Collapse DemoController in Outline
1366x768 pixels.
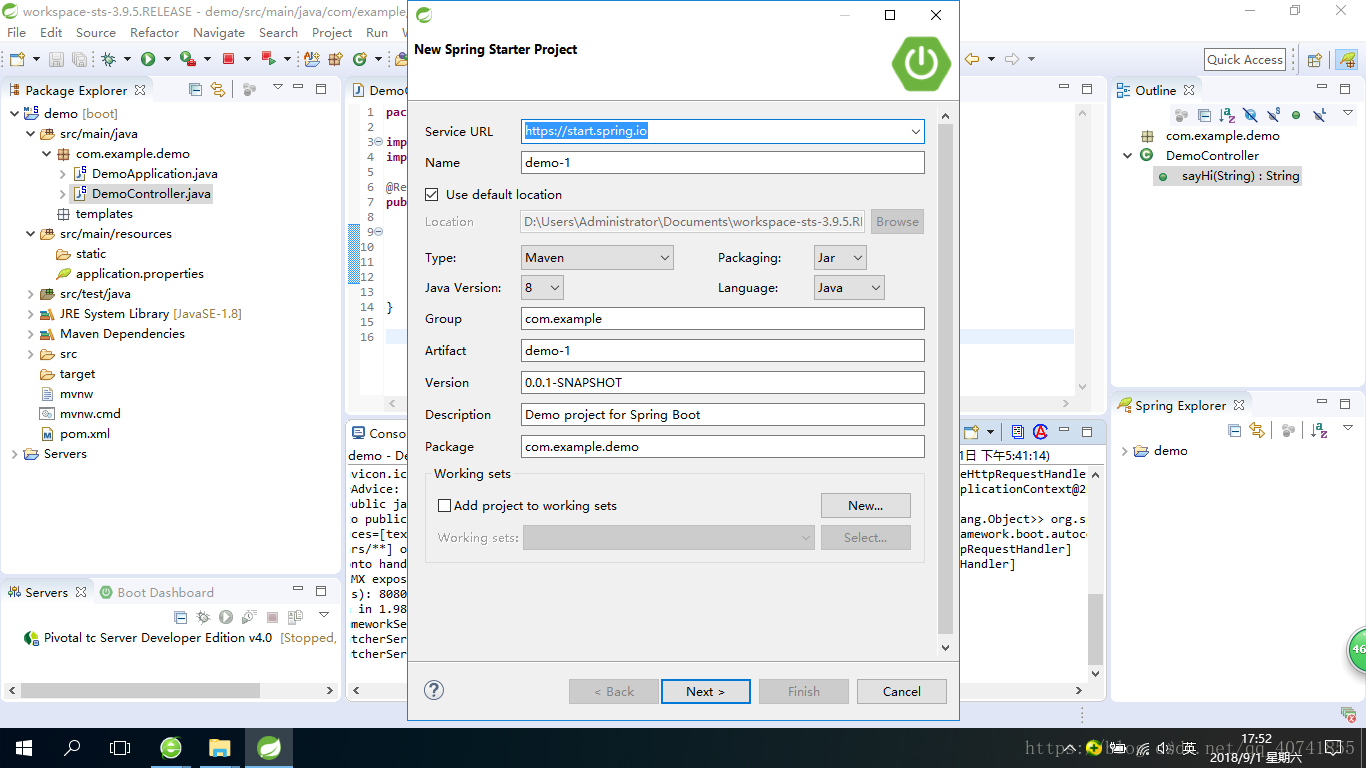pos(1128,156)
